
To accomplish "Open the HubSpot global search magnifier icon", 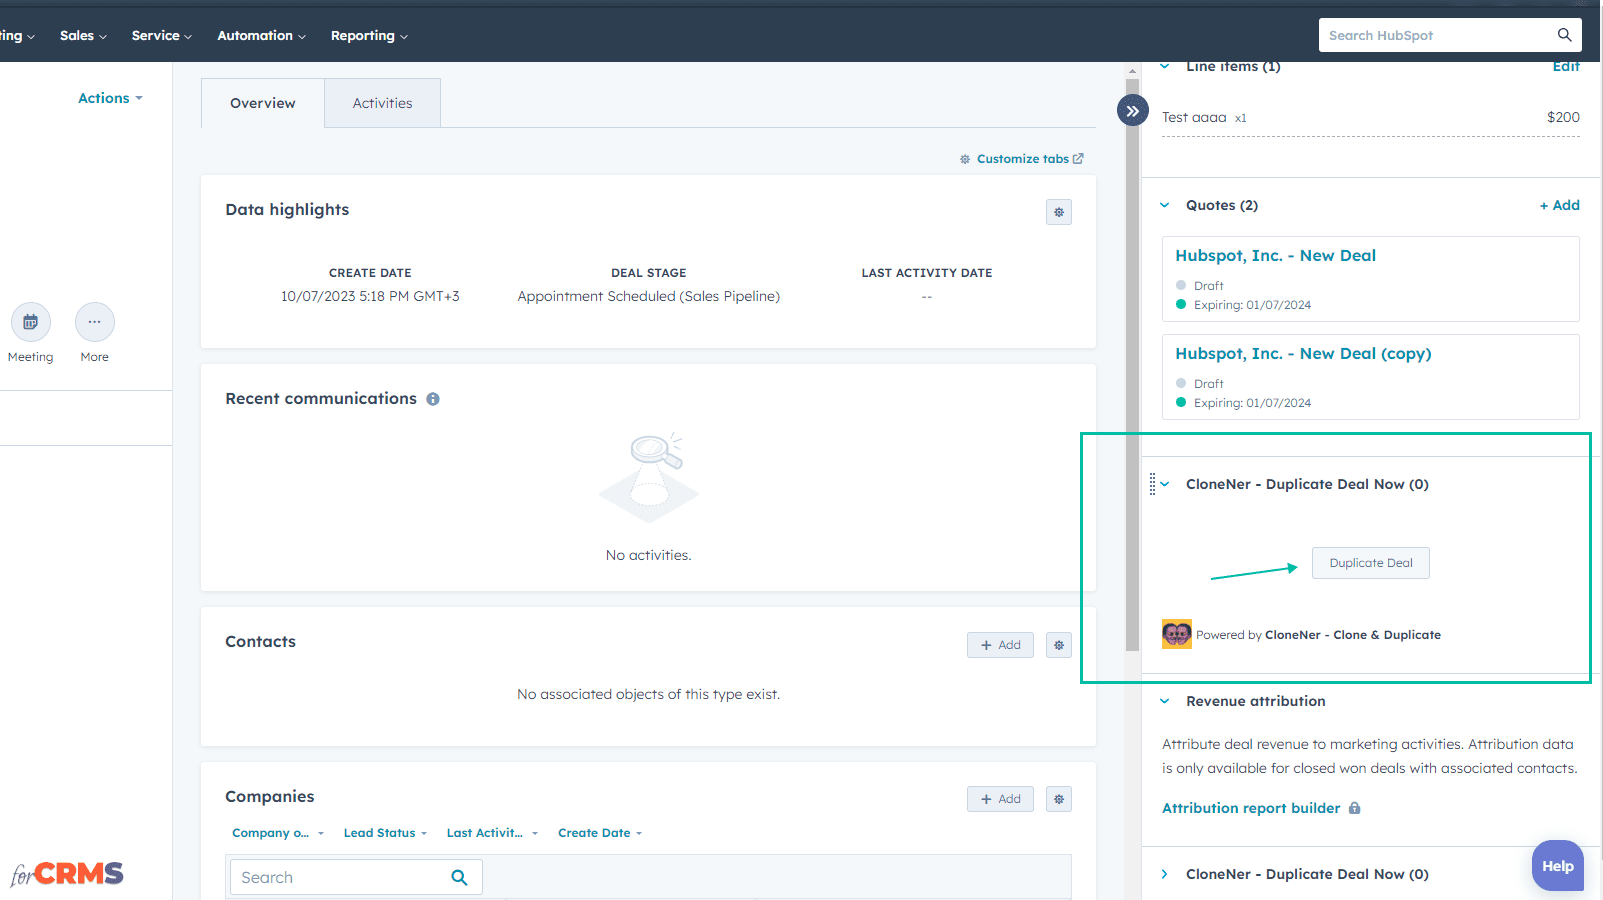I will tap(1564, 34).
